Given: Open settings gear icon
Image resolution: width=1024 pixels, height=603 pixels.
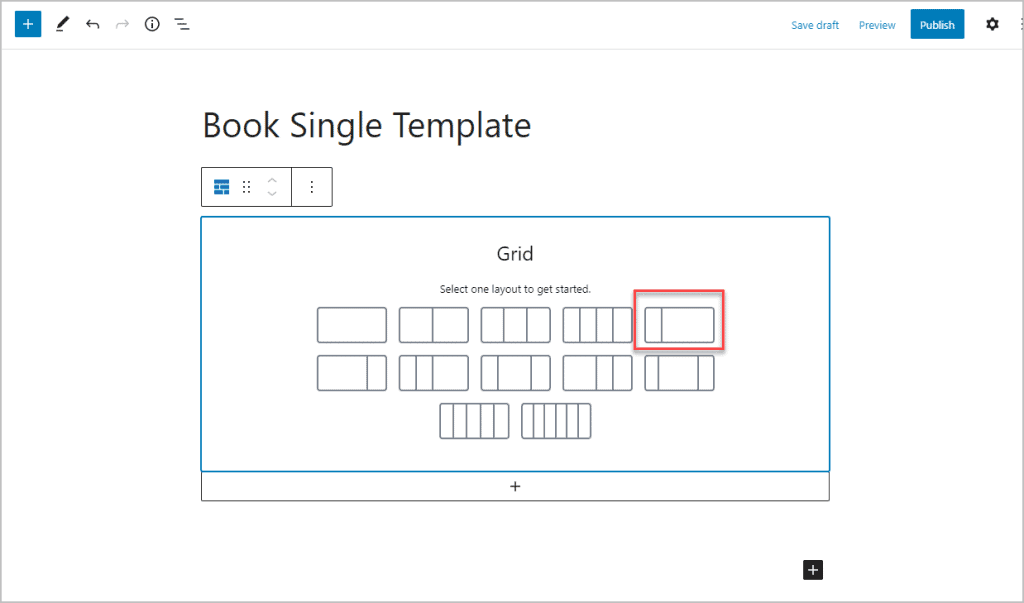Looking at the screenshot, I should tap(992, 25).
